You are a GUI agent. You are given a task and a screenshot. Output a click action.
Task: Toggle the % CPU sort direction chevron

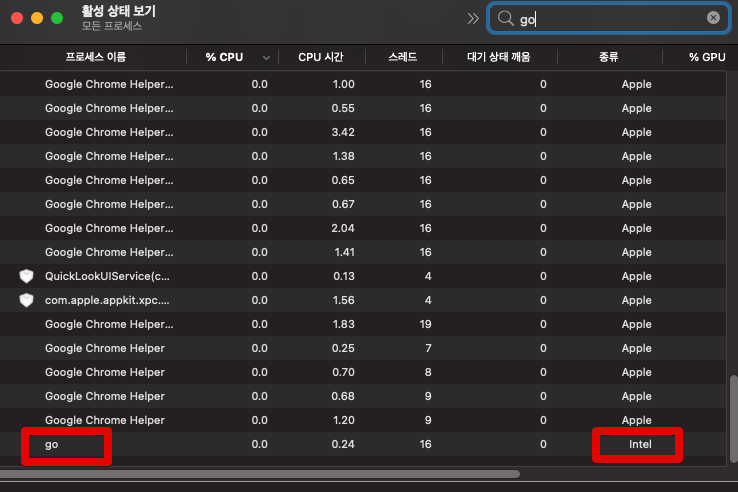click(x=266, y=57)
